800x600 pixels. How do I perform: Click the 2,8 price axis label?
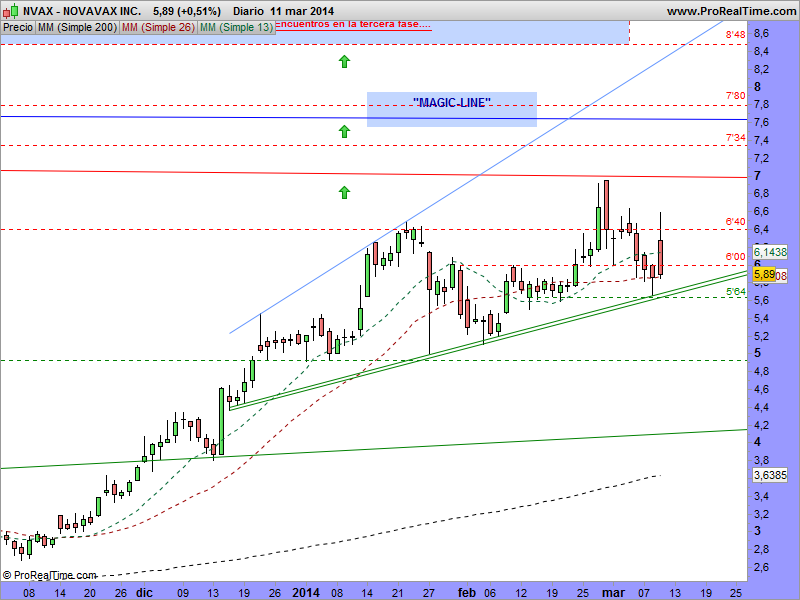coord(761,549)
